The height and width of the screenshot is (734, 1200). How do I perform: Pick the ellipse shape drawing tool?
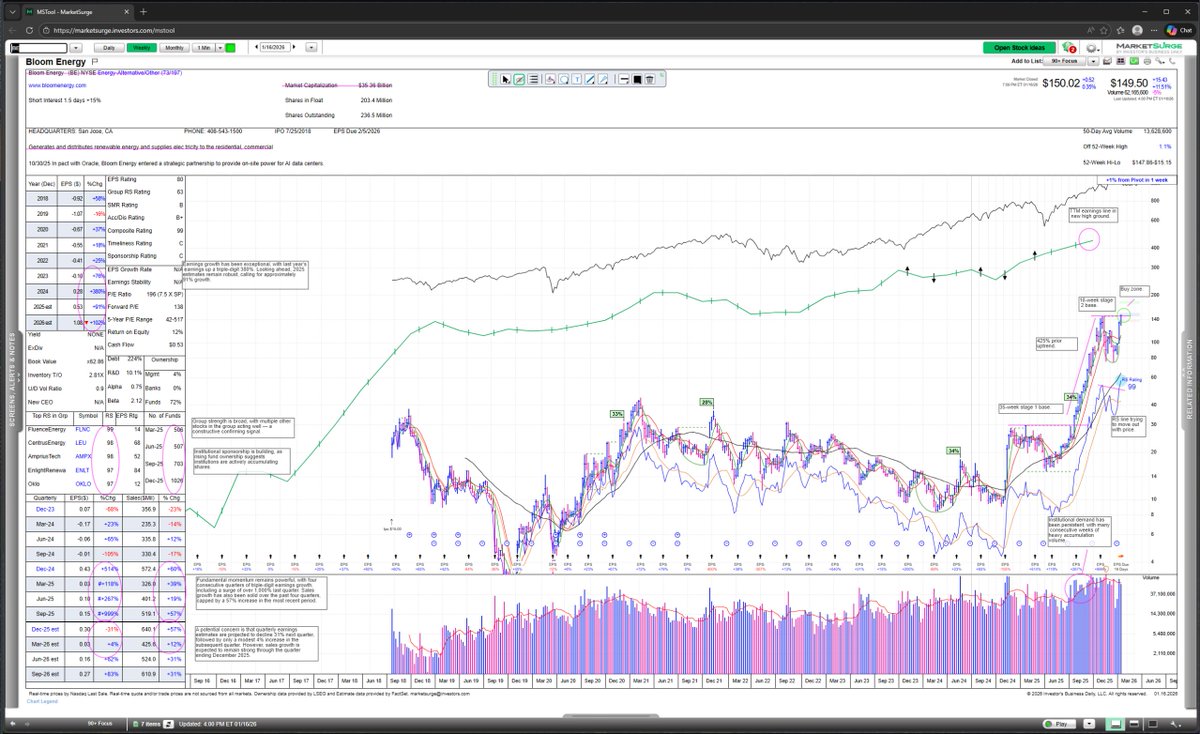coord(564,79)
